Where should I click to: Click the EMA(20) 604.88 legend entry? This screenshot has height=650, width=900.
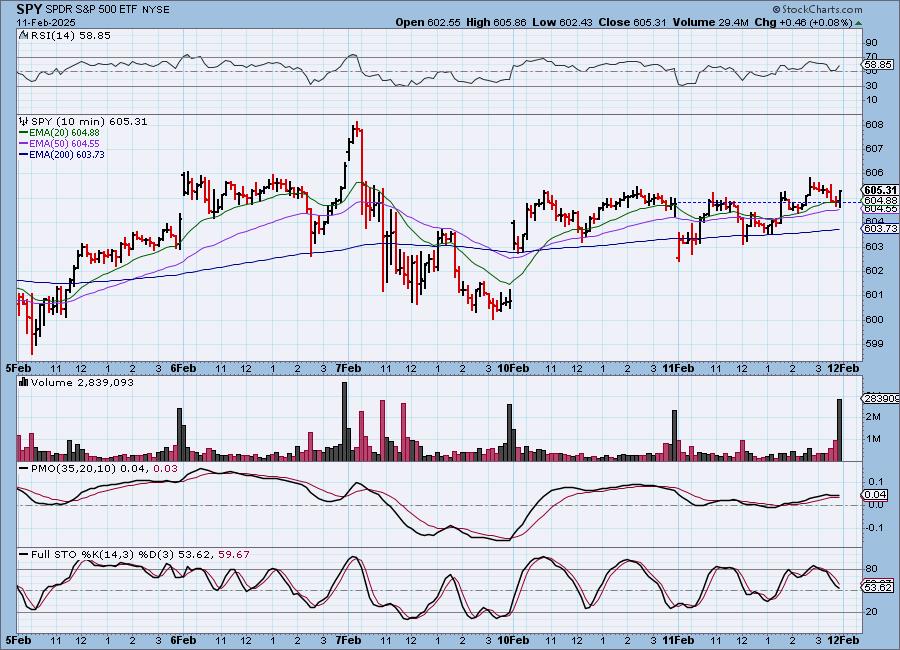click(64, 133)
